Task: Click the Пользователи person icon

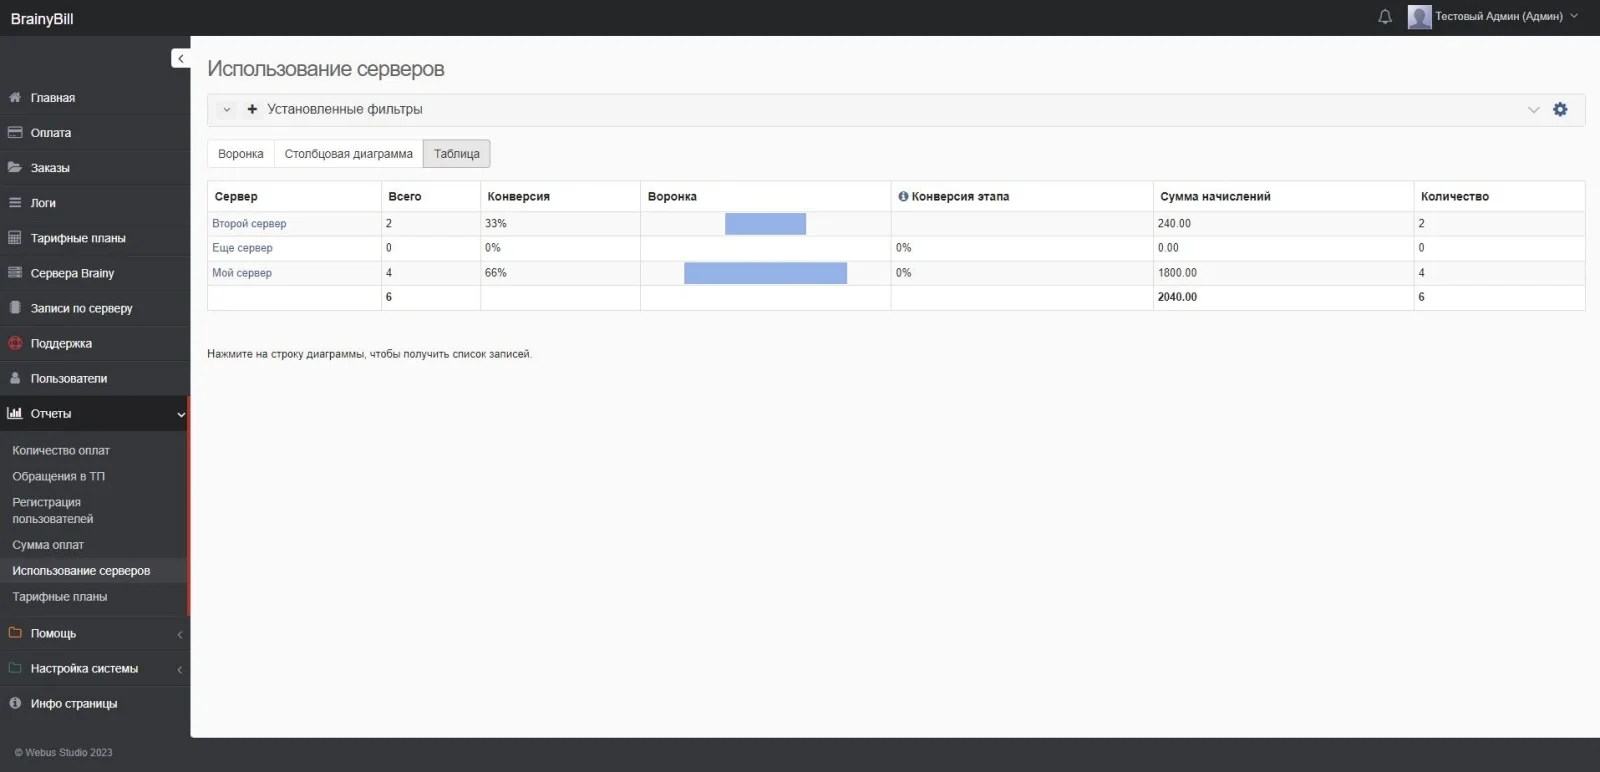Action: (15, 379)
